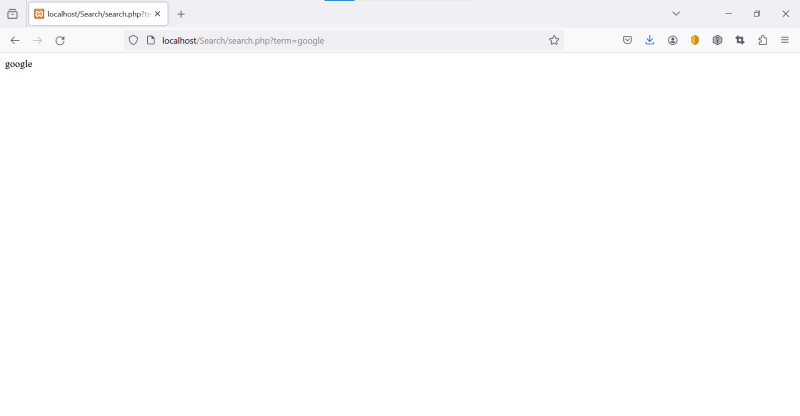Viewport: 800px width, 416px height.
Task: Open the Extensions puzzle menu
Action: point(762,40)
